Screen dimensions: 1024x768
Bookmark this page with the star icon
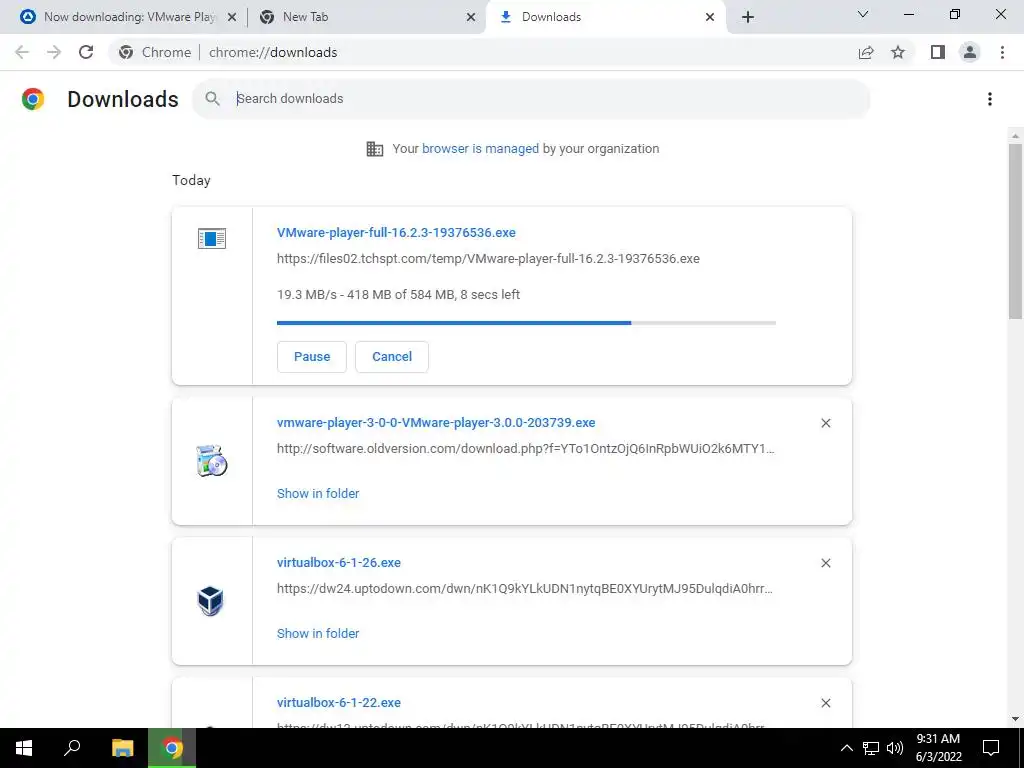click(x=898, y=52)
